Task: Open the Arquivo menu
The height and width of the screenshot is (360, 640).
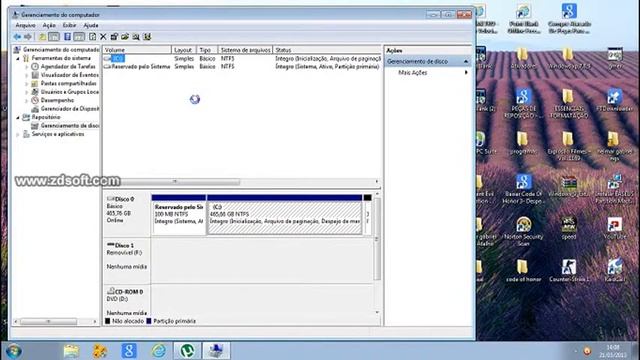Action: [25, 25]
